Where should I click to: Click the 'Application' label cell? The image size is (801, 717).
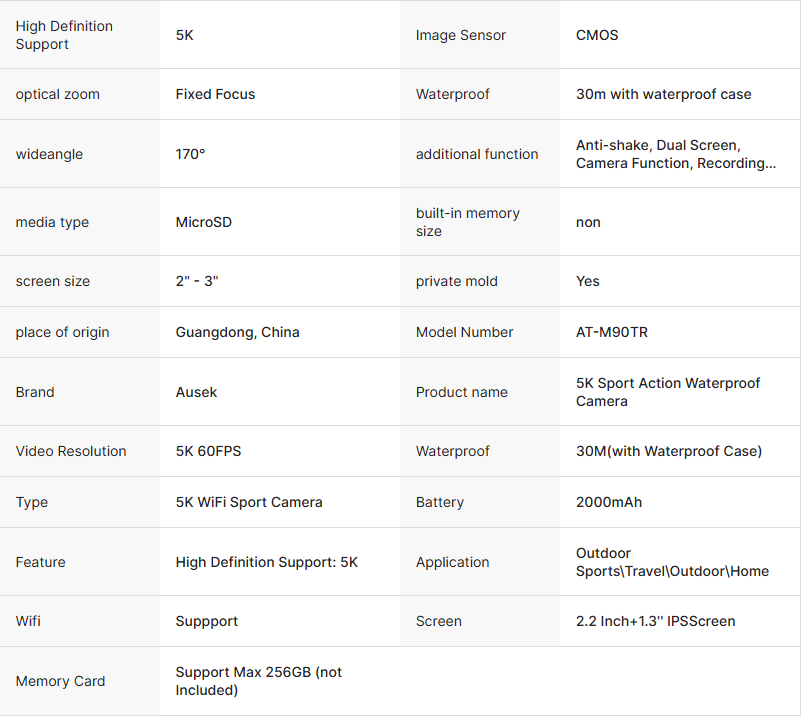click(452, 562)
